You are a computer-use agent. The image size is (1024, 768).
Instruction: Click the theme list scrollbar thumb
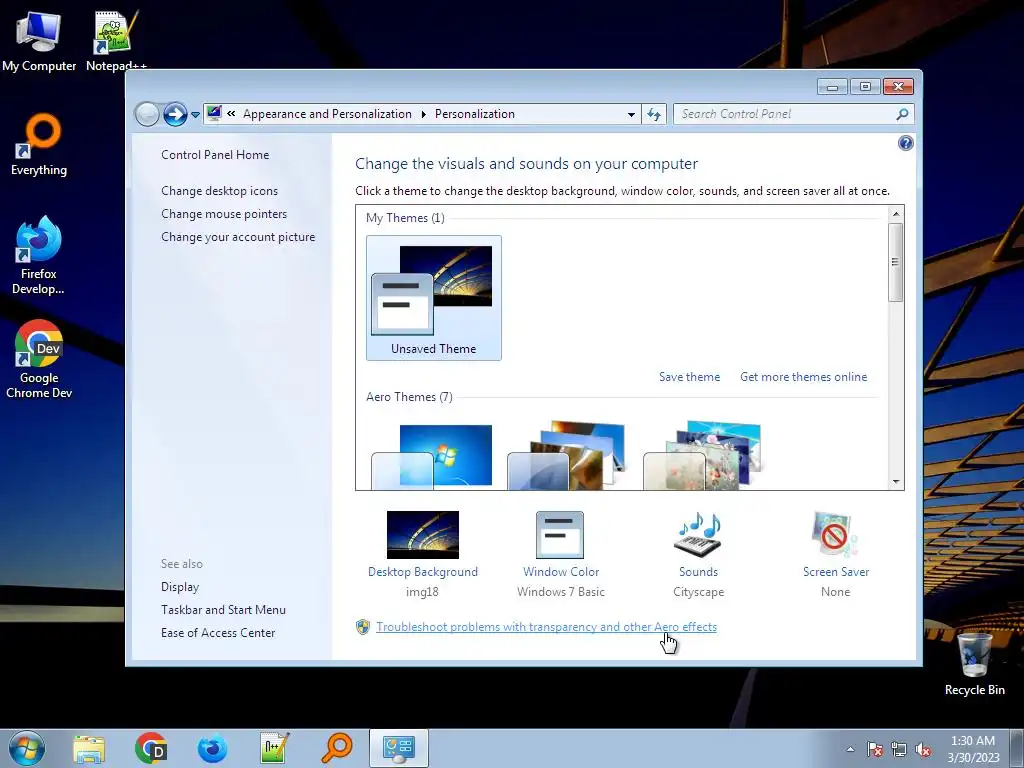896,262
